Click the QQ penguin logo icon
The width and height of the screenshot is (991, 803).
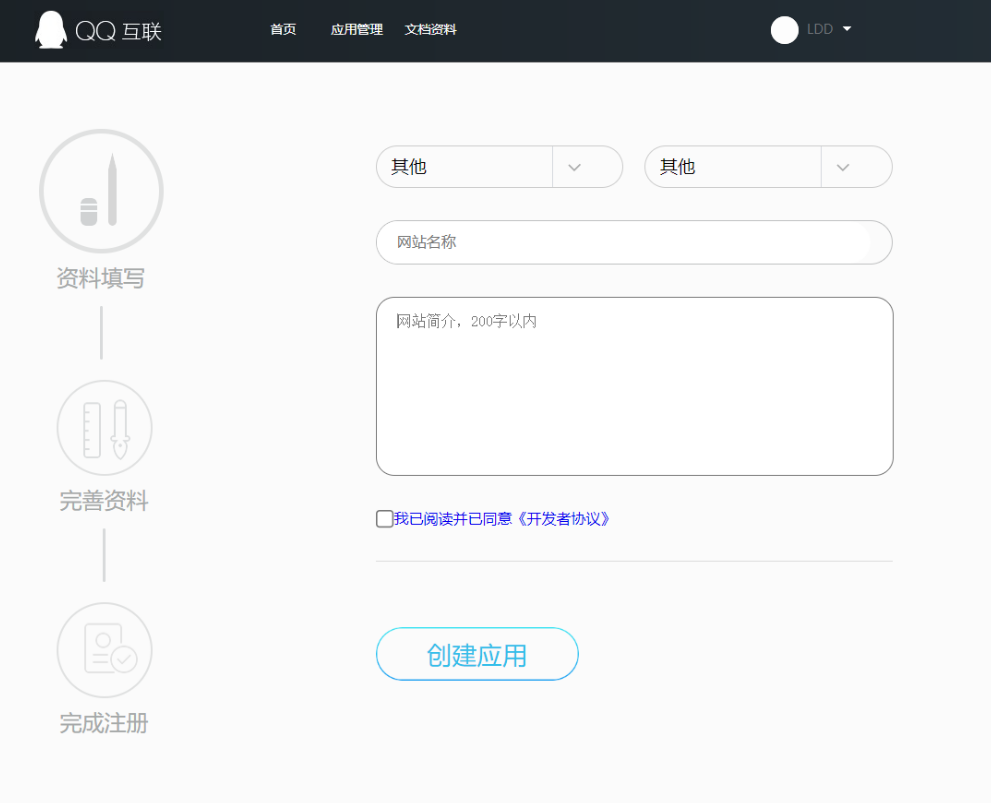click(51, 30)
